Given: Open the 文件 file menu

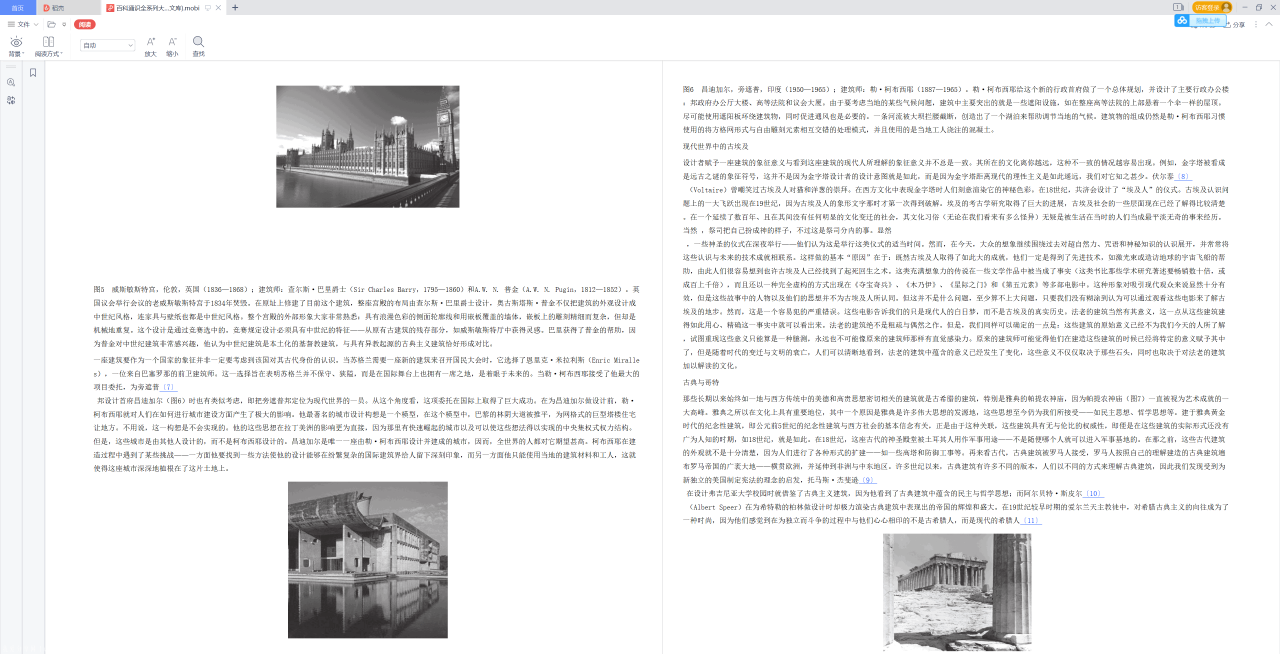Looking at the screenshot, I should [x=23, y=24].
